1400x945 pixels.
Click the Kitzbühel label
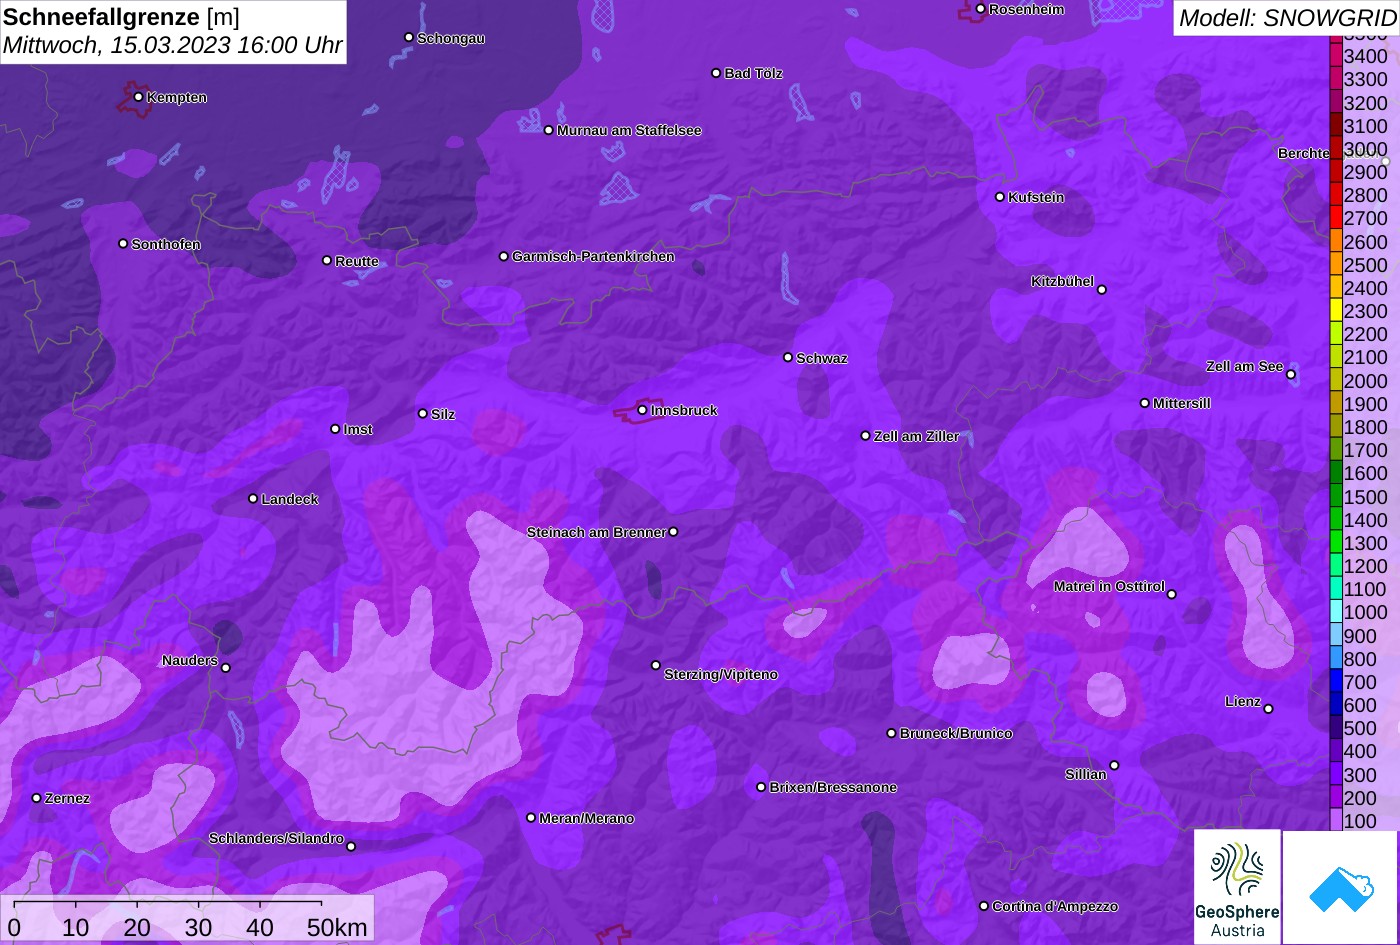(x=1063, y=281)
